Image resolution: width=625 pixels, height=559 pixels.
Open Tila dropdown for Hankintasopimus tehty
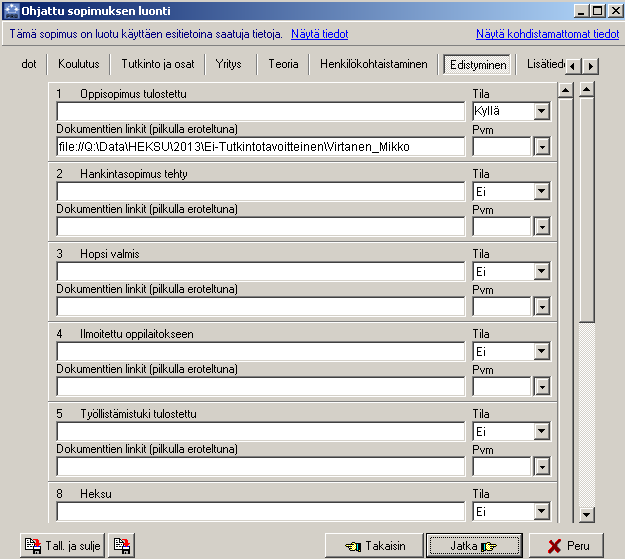542,191
